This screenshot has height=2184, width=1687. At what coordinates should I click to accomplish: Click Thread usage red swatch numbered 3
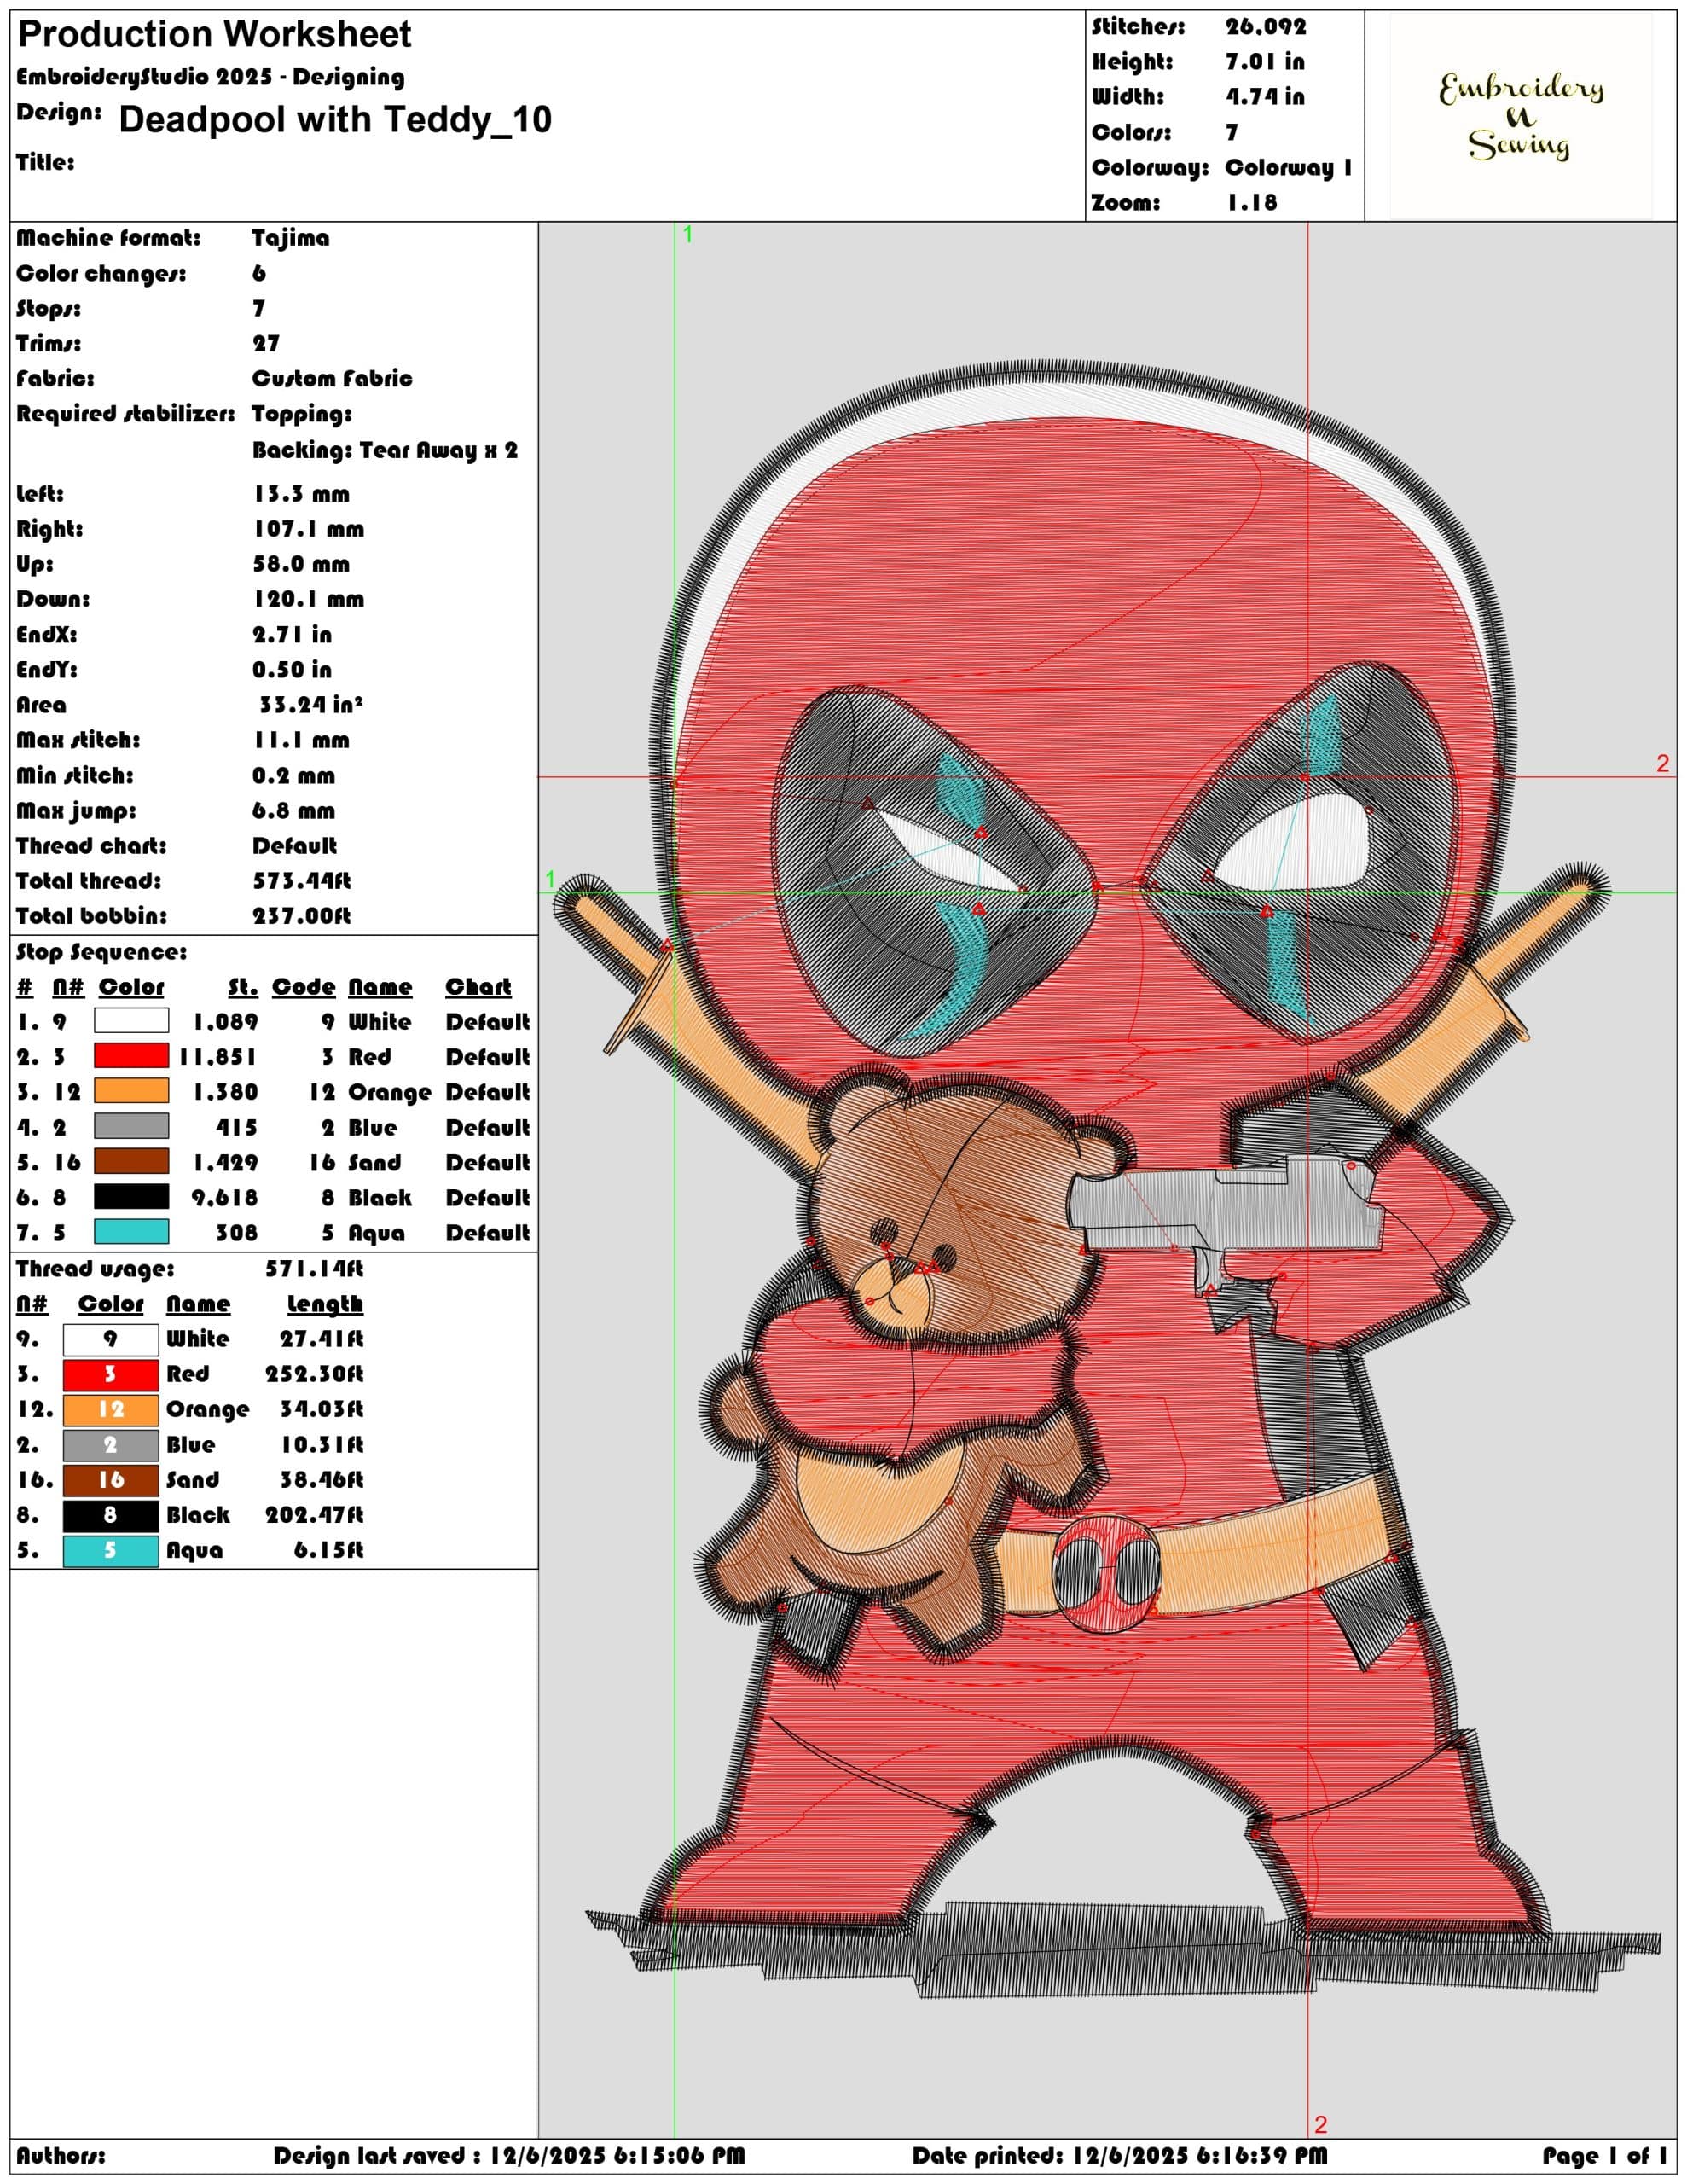tap(111, 1375)
